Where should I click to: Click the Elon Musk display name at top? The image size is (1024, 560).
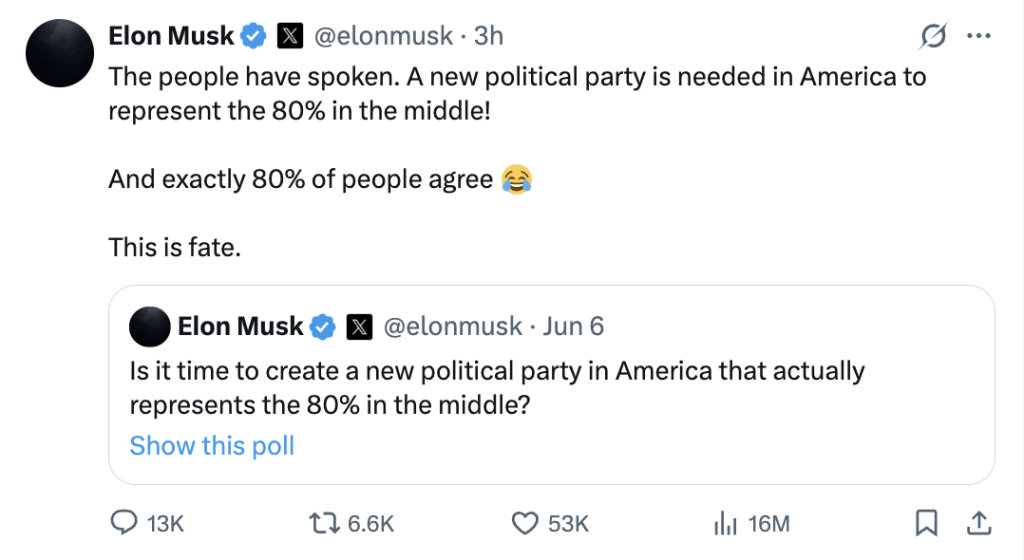coord(171,37)
